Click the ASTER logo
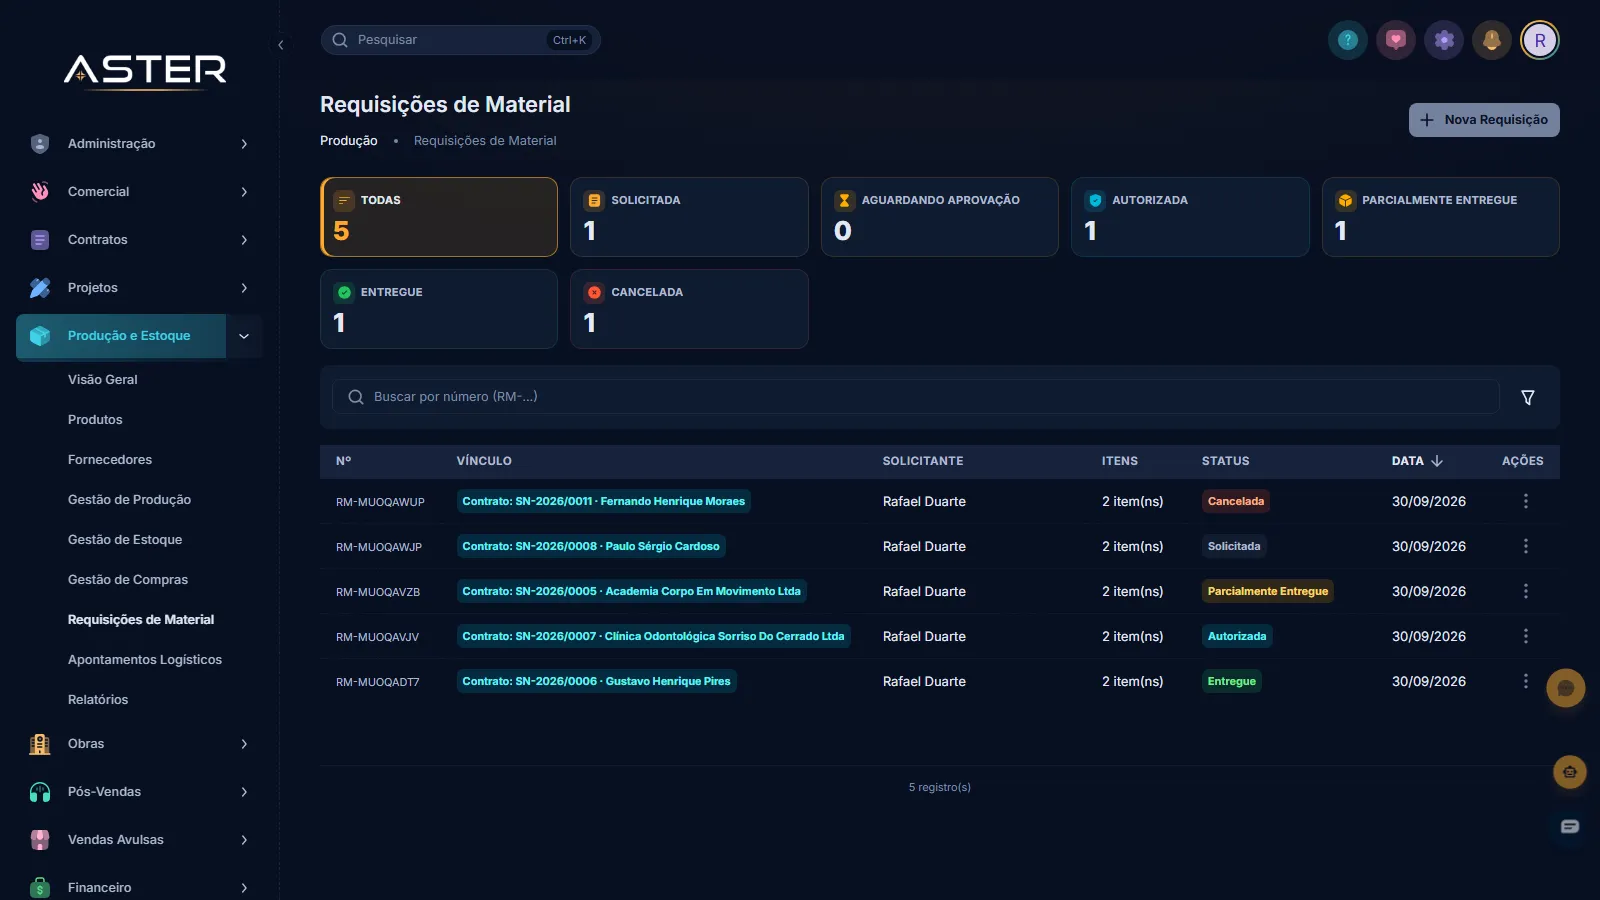Screen dimensions: 1600x900 (x=146, y=70)
